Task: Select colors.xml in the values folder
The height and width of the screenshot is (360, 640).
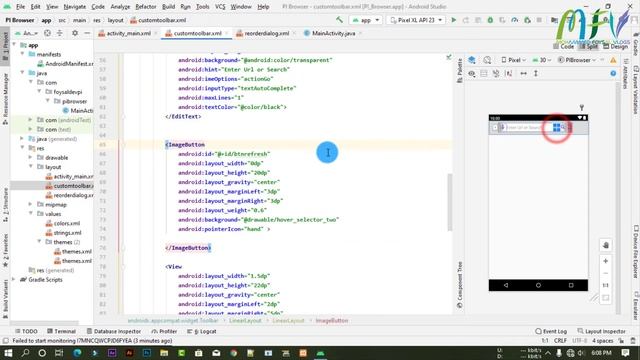Action: (62, 223)
